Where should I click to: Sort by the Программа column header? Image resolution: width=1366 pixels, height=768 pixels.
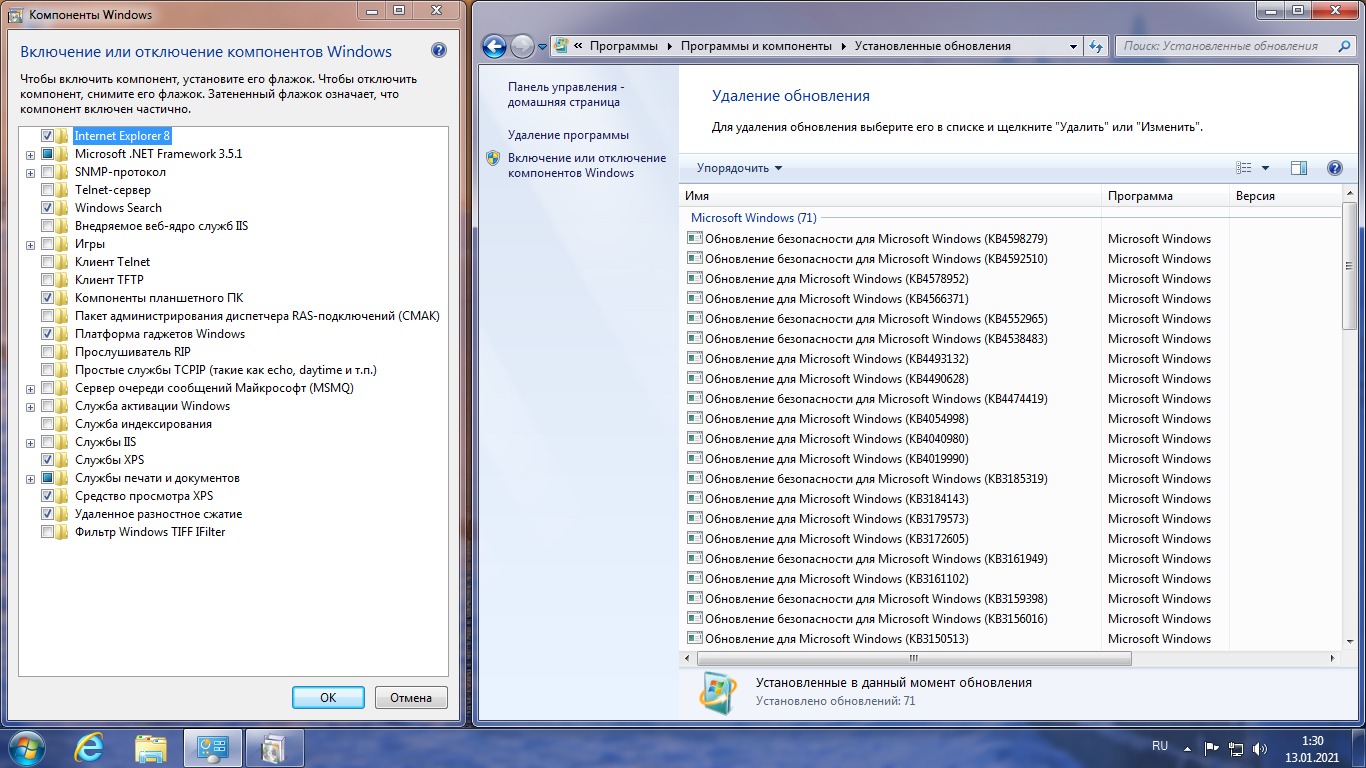[x=1166, y=196]
